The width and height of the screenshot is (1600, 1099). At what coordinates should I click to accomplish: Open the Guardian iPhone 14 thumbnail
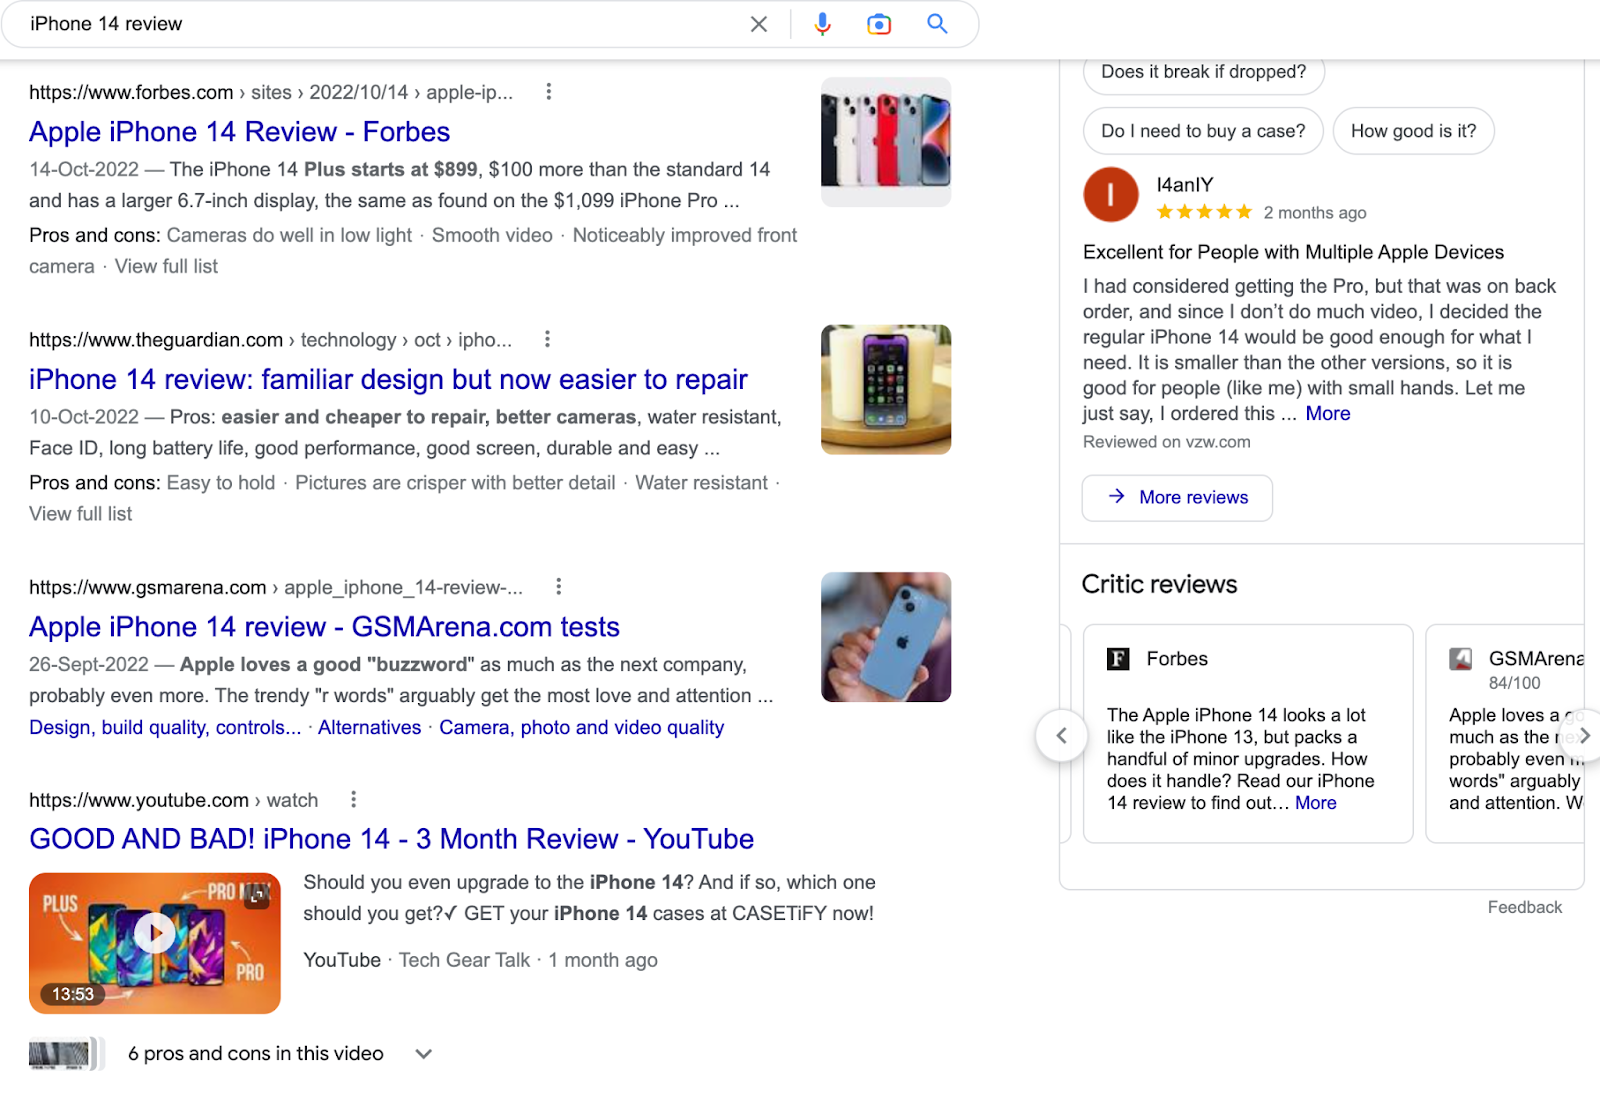885,390
